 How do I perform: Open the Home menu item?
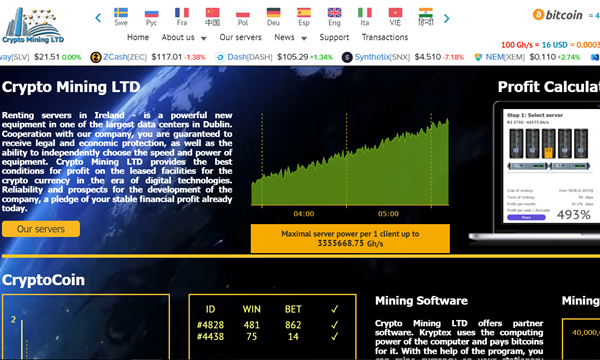[138, 37]
